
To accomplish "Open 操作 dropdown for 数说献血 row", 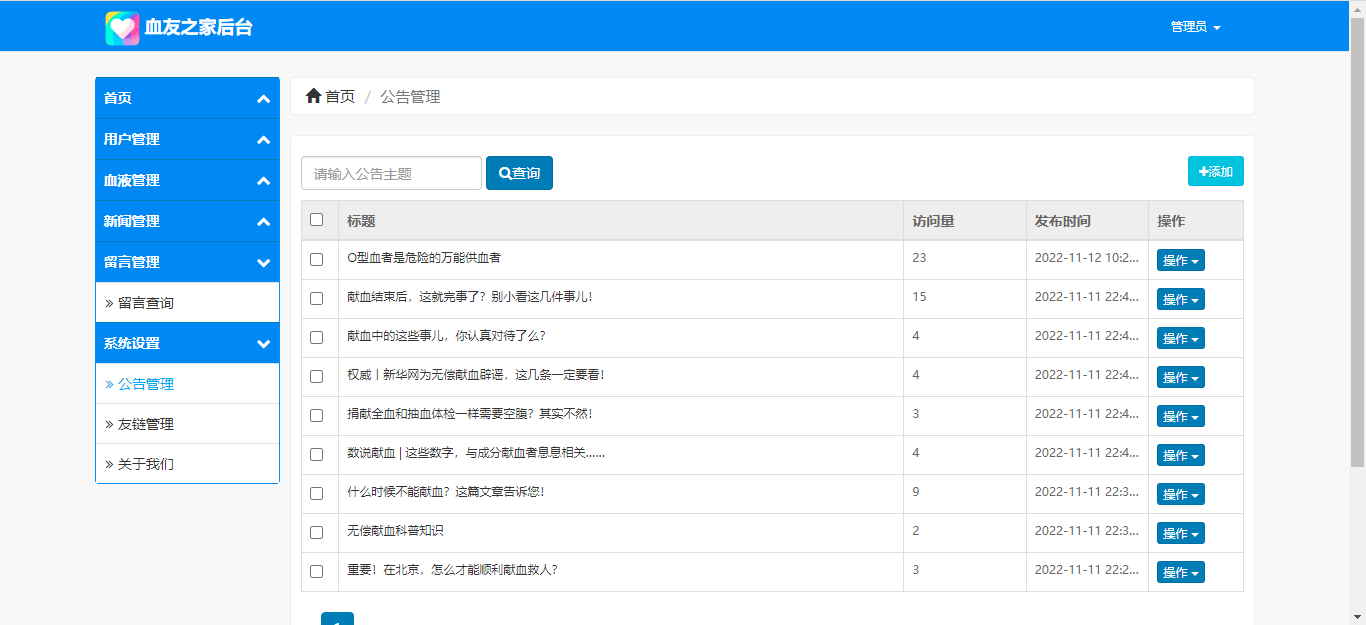I will (x=1181, y=455).
